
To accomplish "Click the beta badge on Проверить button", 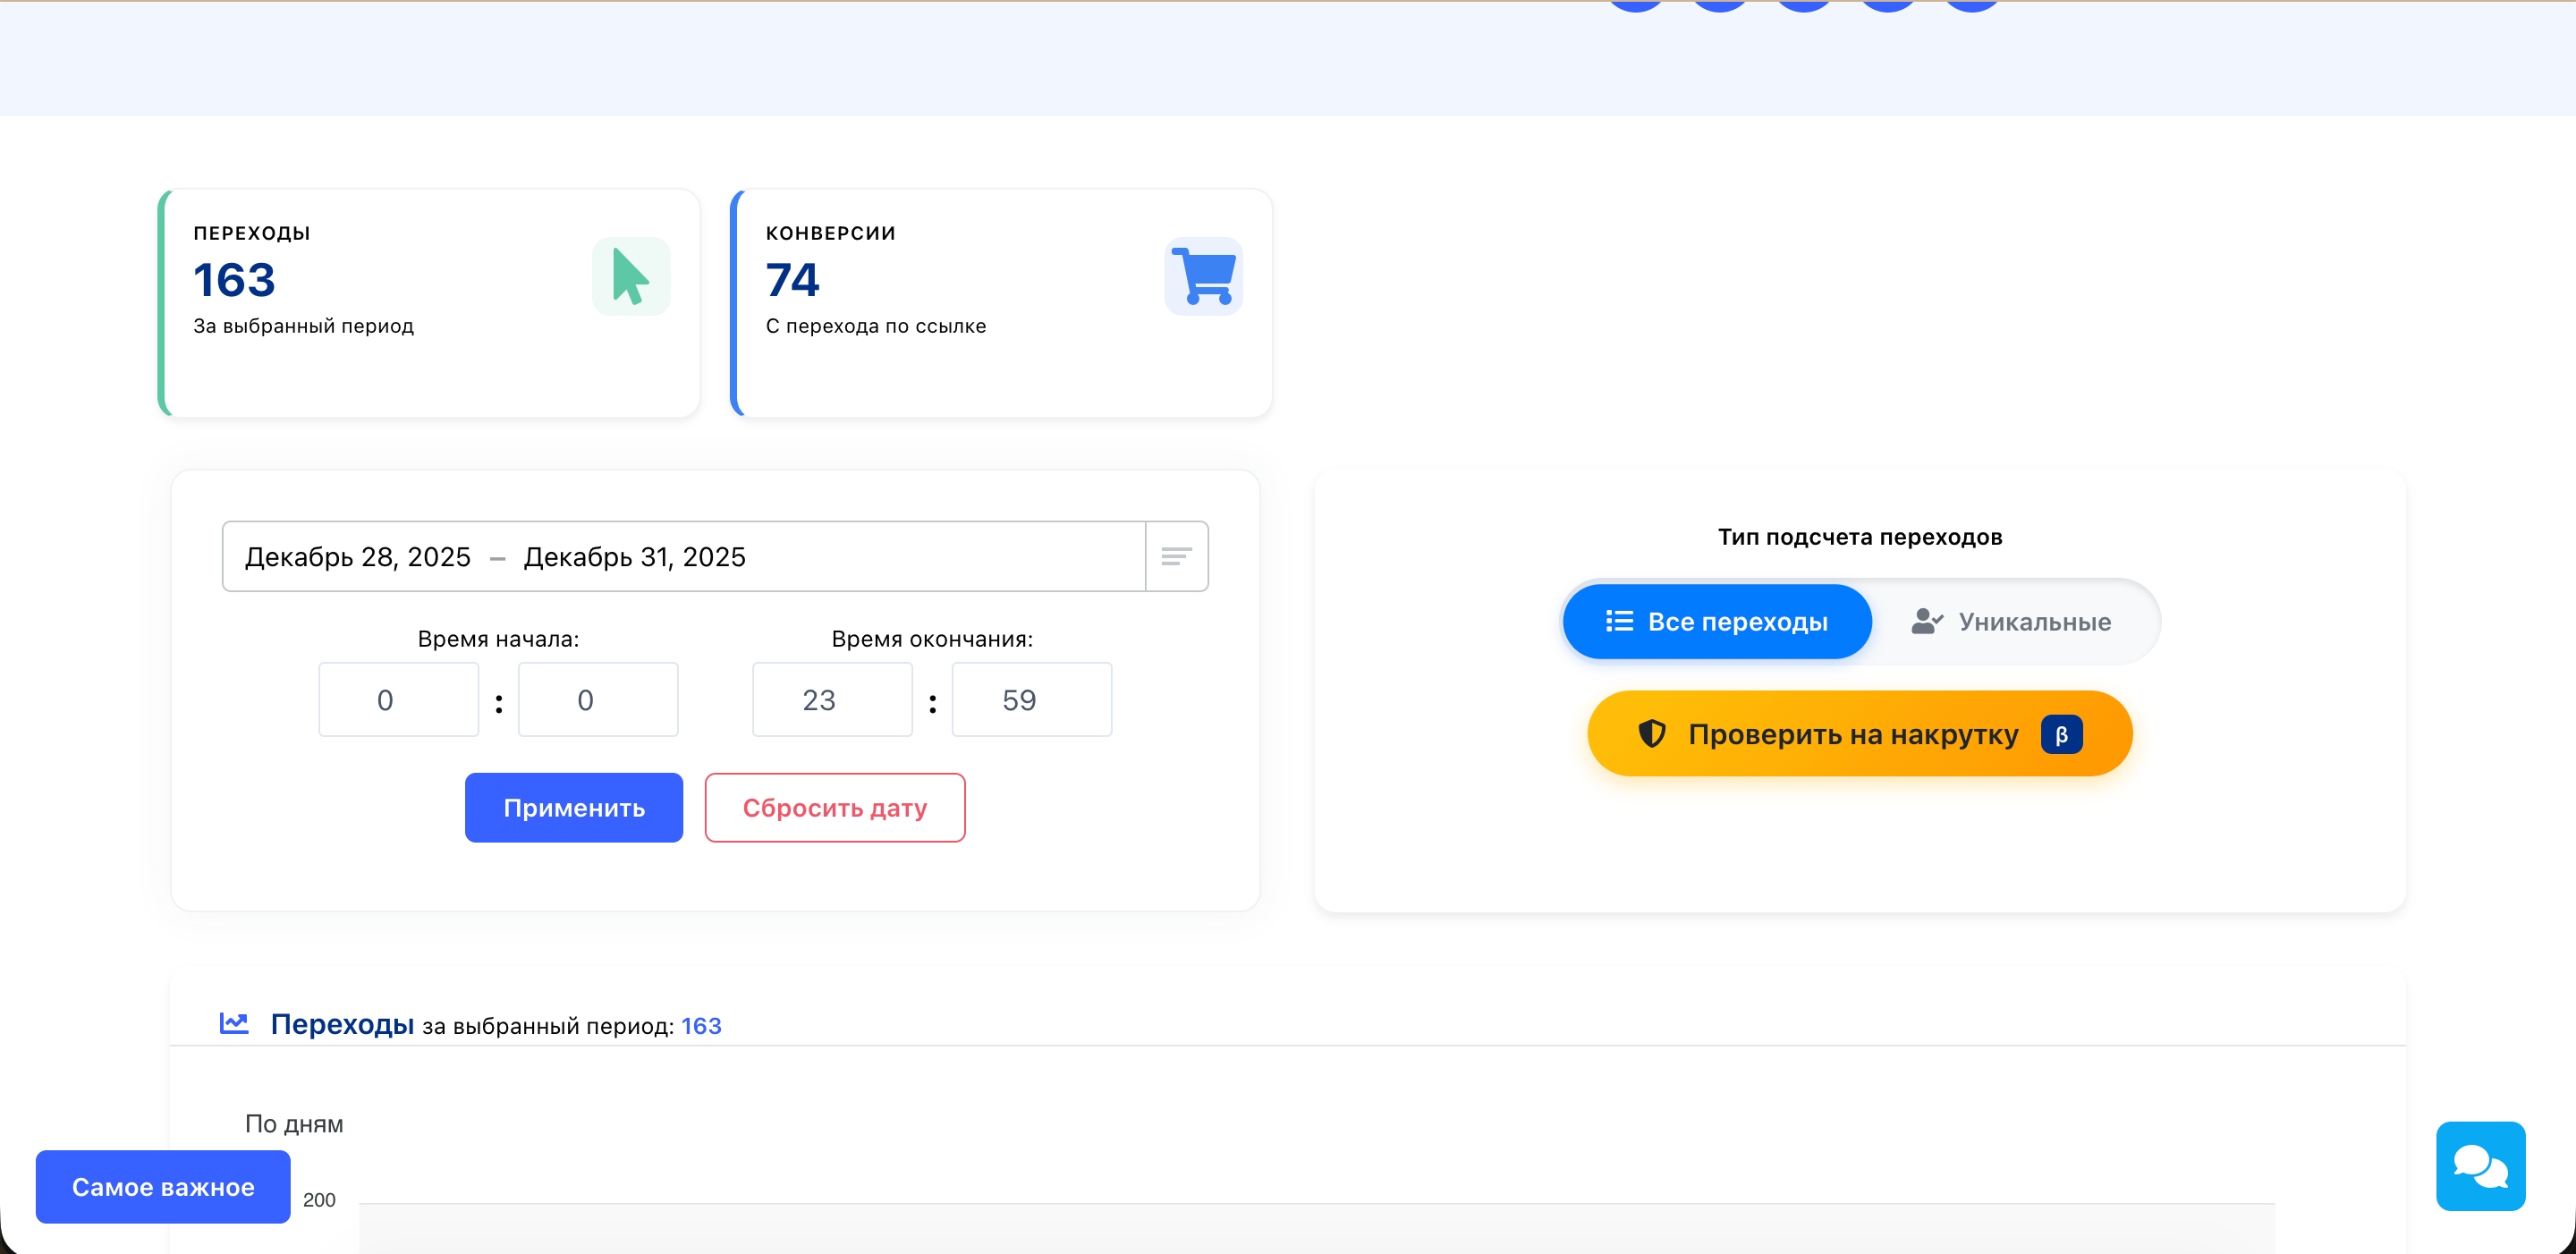I will pyautogui.click(x=2061, y=735).
